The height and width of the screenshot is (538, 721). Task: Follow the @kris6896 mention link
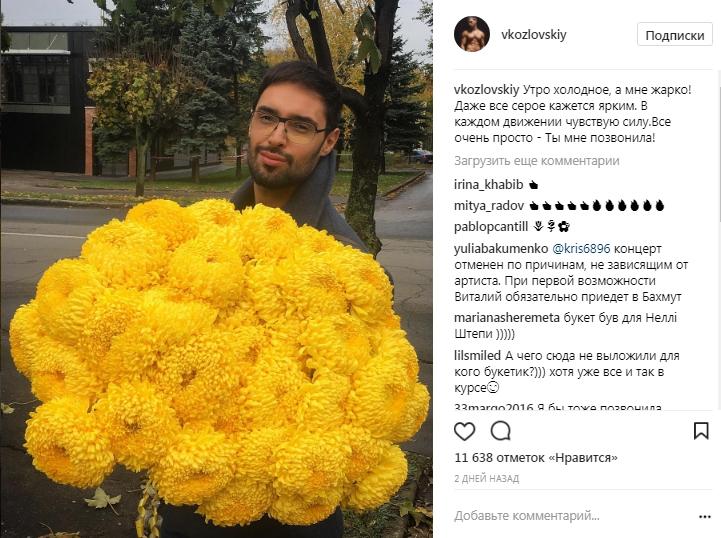581,249
